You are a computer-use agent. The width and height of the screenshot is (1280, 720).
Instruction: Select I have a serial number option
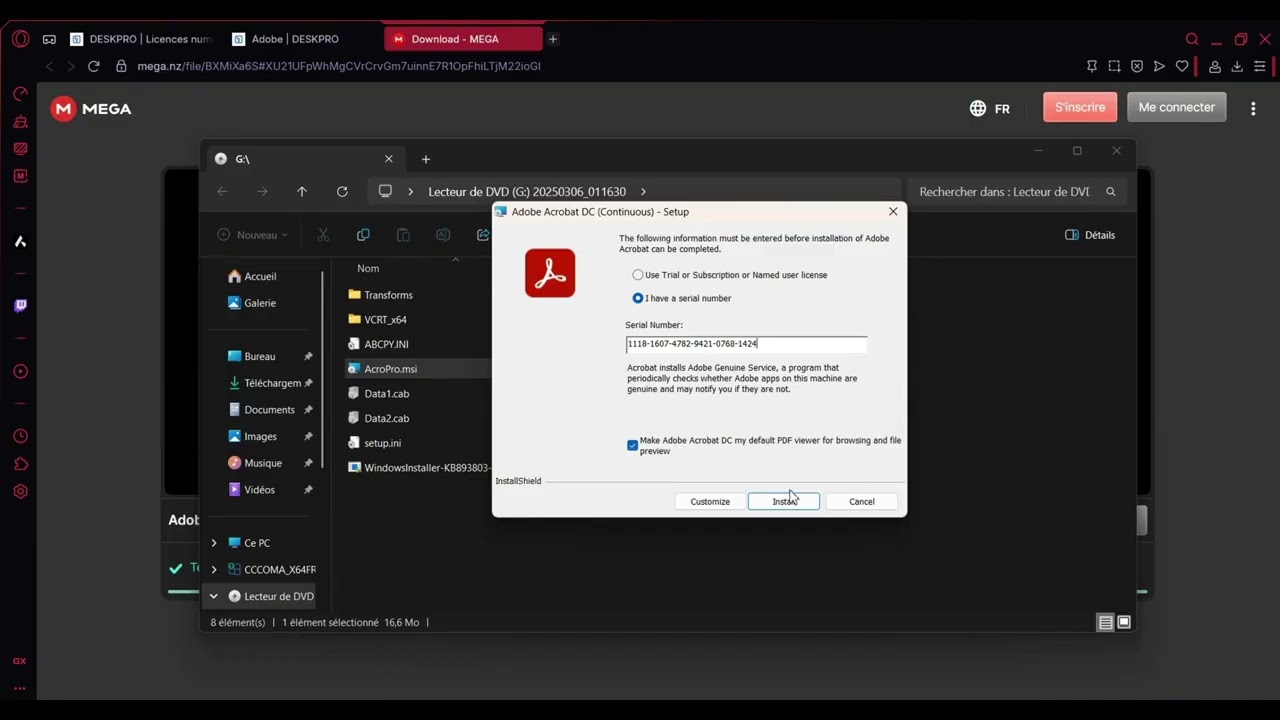point(681,298)
